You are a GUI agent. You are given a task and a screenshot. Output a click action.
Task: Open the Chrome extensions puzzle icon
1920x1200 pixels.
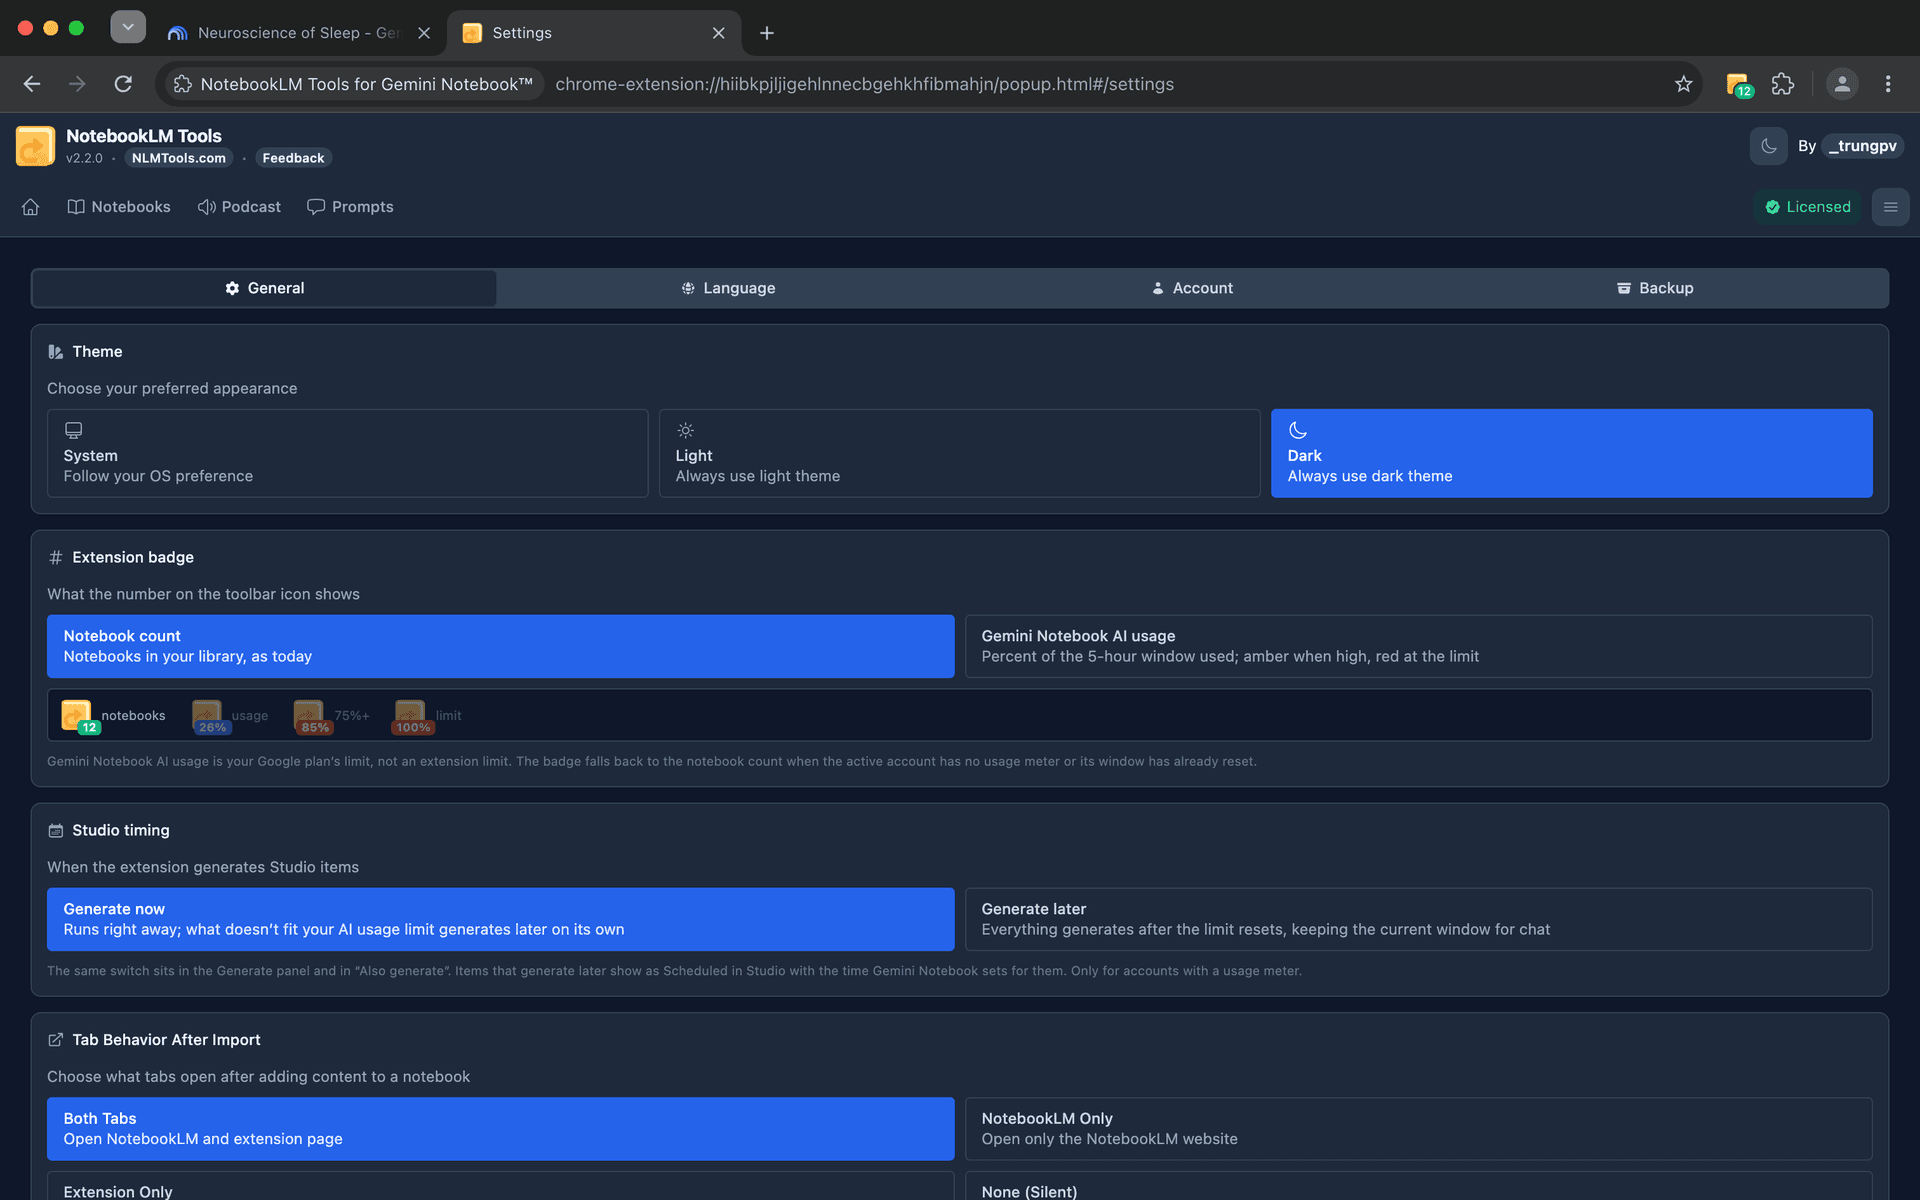point(1782,84)
